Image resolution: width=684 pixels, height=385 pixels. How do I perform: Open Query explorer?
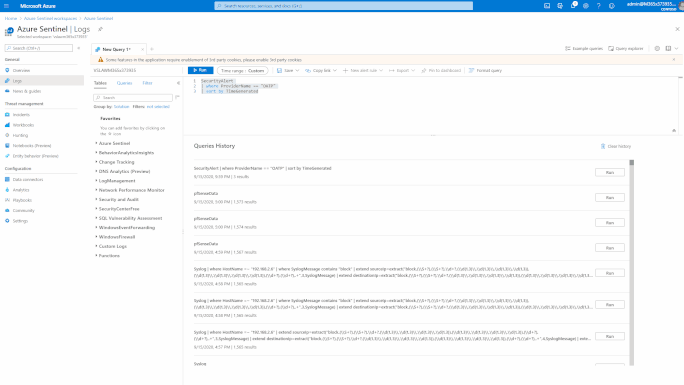pyautogui.click(x=626, y=48)
